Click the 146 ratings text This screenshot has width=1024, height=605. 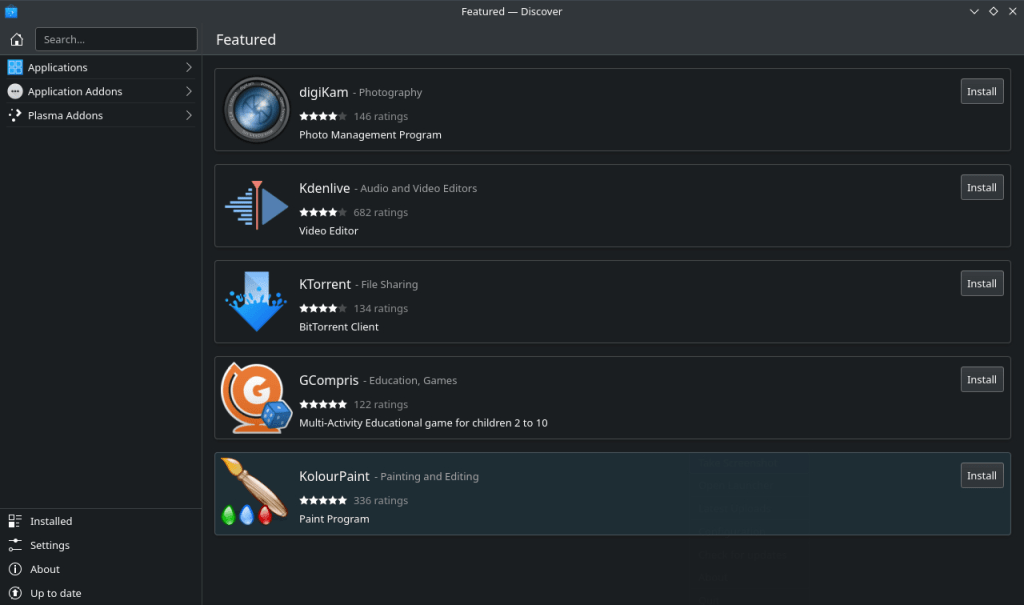click(x=381, y=116)
